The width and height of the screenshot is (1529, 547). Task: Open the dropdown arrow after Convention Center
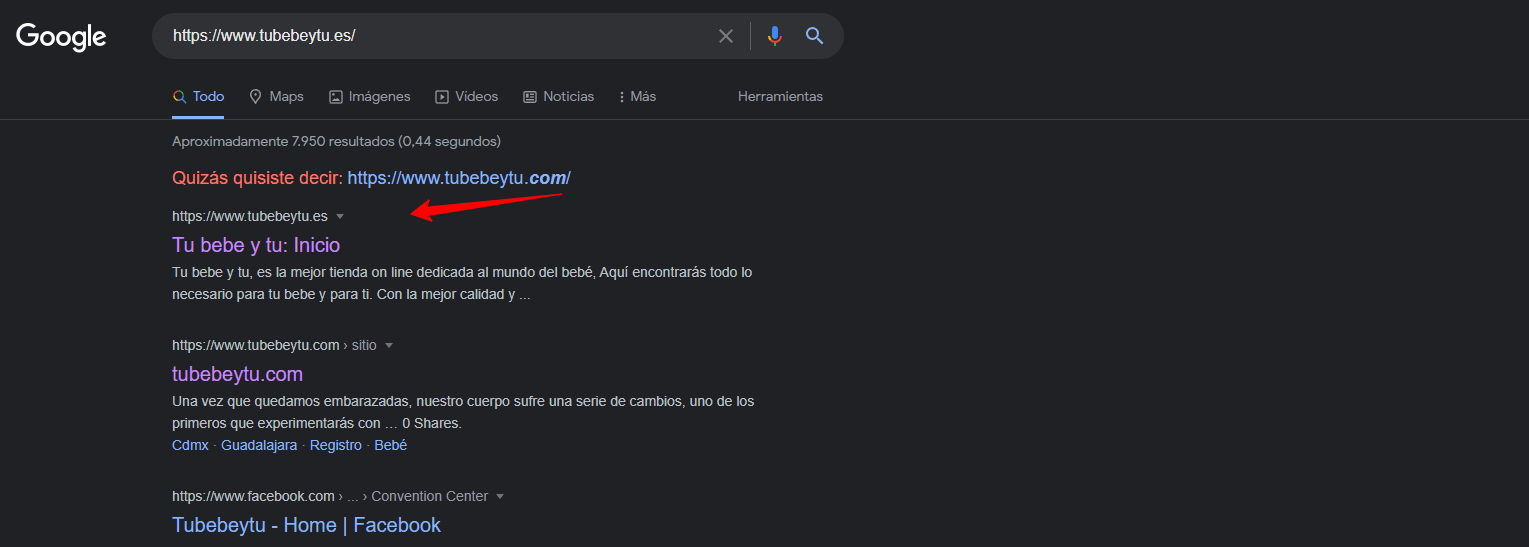click(500, 496)
